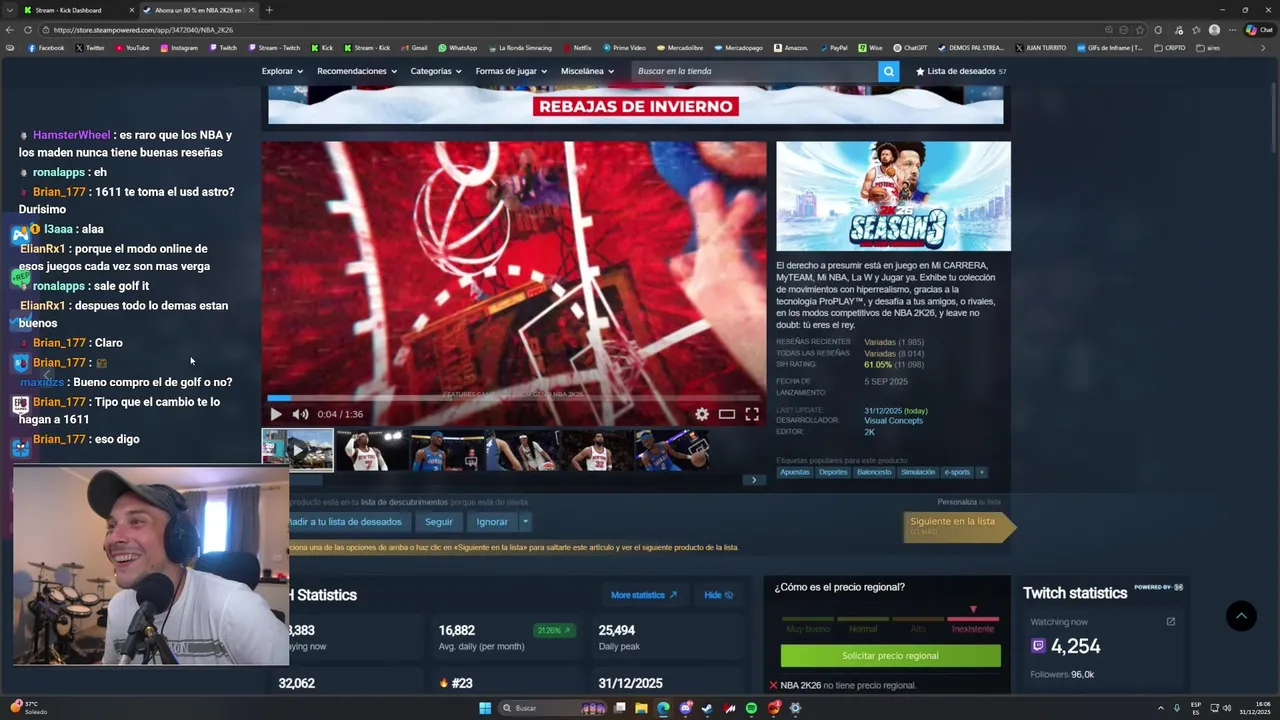Play the NBA 2K26 trailer video
This screenshot has width=1280, height=720.
coord(276,414)
